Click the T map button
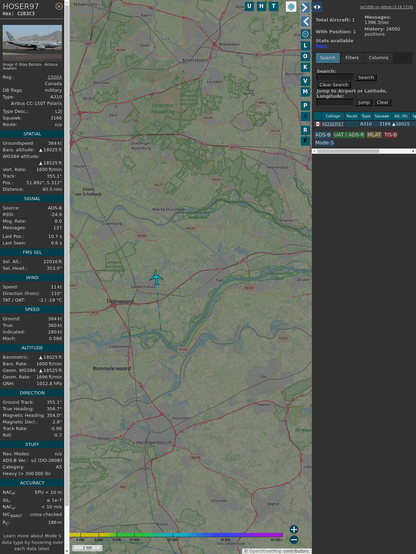The image size is (416, 554). point(273,6)
